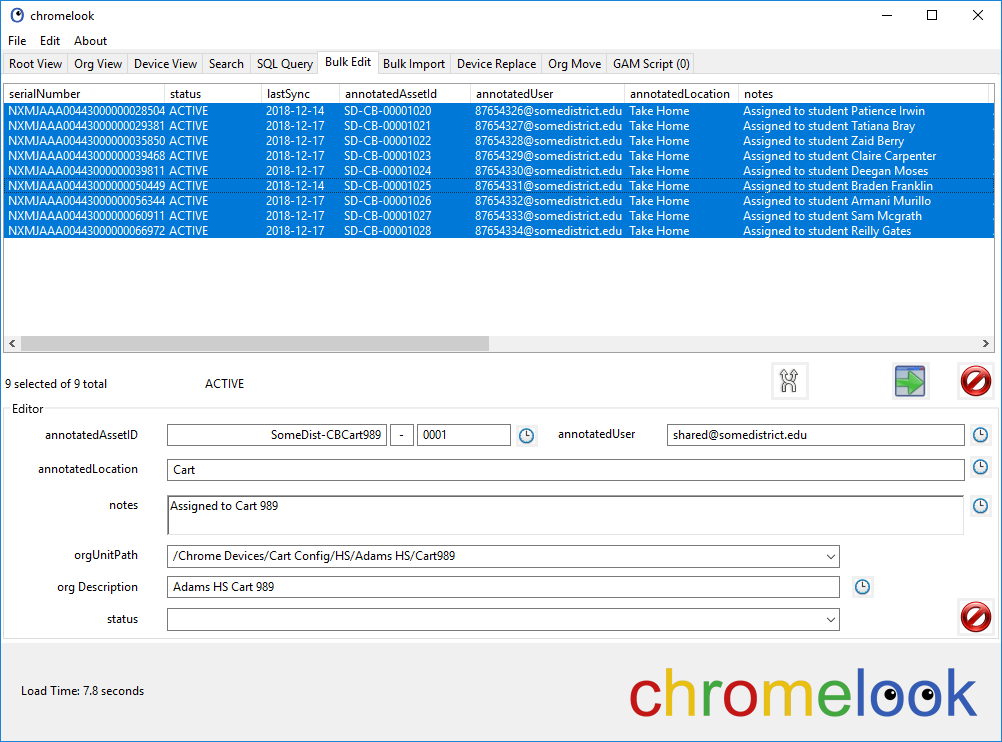Screen dimensions: 1002x742
Task: Click the '9 selected of 9 total' text
Action: pos(56,384)
